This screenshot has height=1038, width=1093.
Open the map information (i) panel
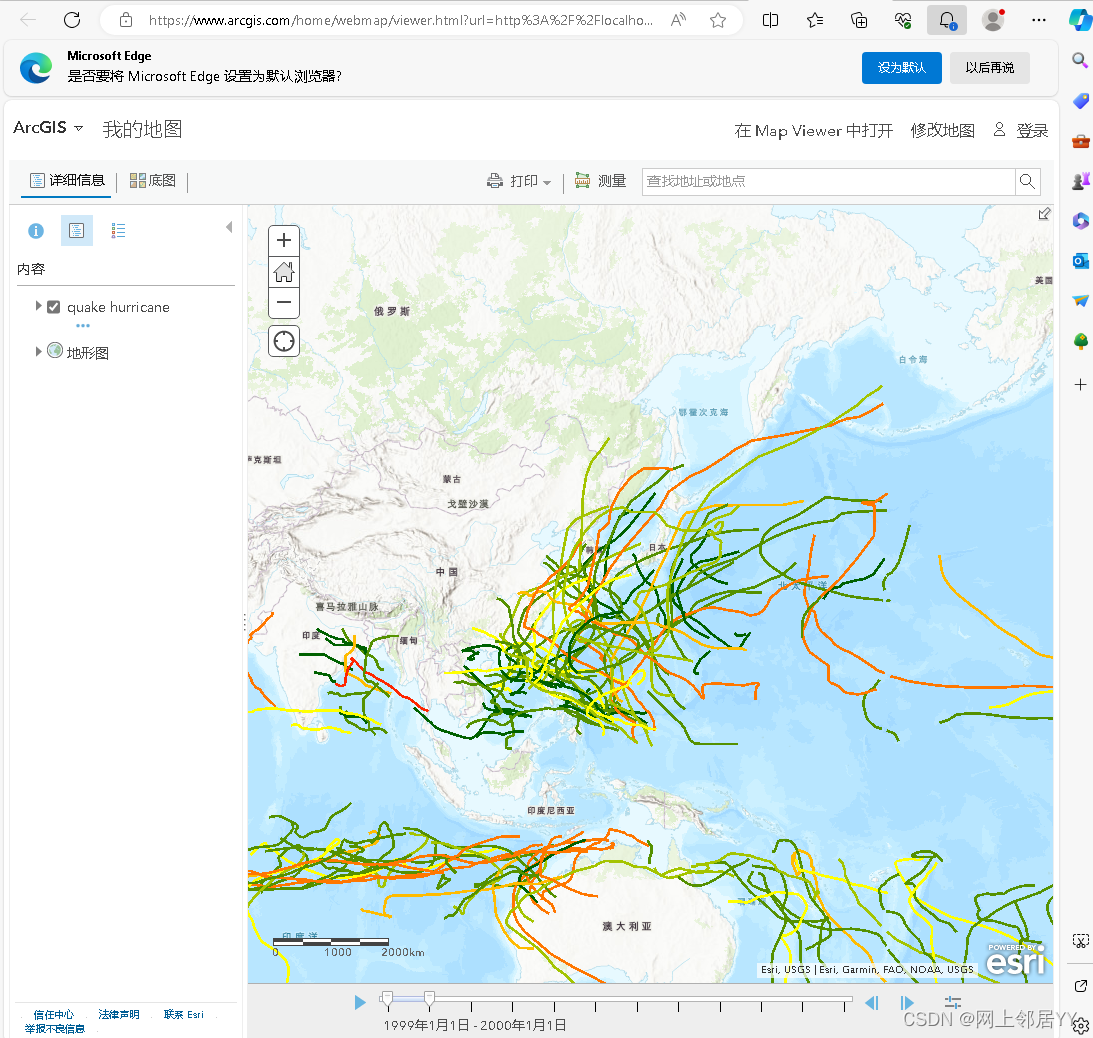pos(36,230)
